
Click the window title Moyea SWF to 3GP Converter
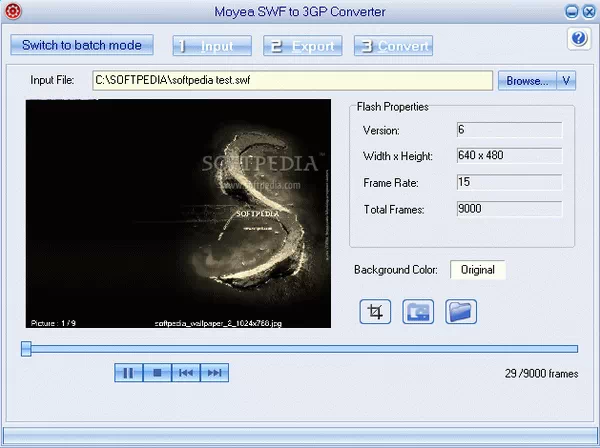point(300,12)
